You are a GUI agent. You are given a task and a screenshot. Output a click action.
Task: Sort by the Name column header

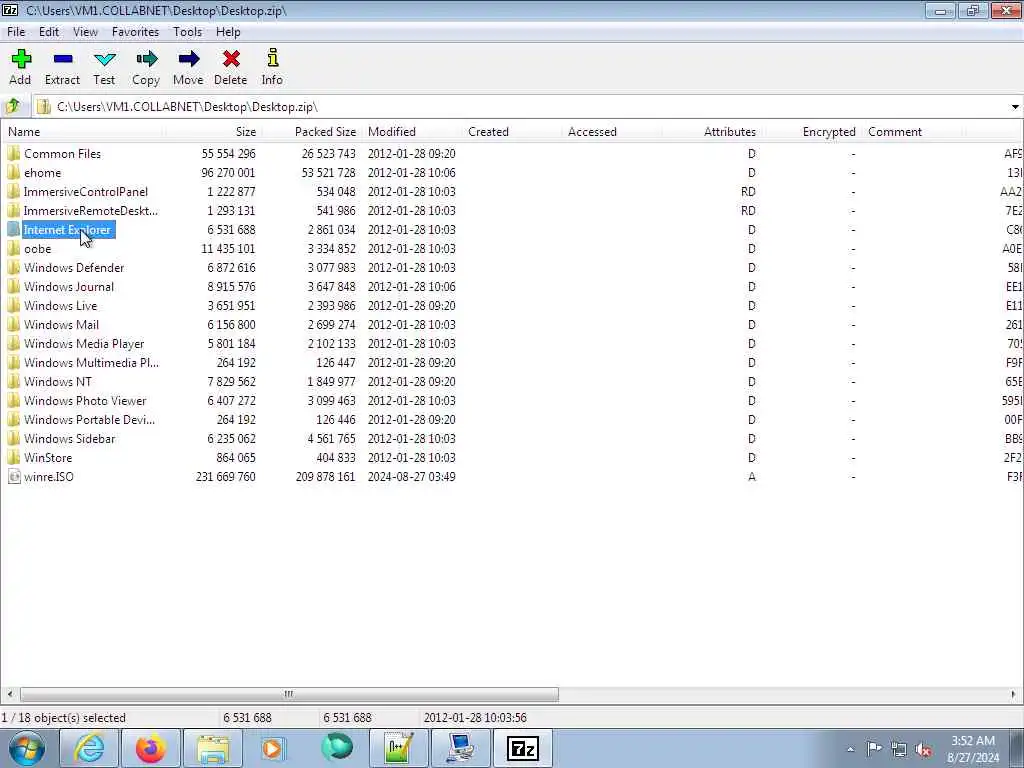tap(83, 132)
